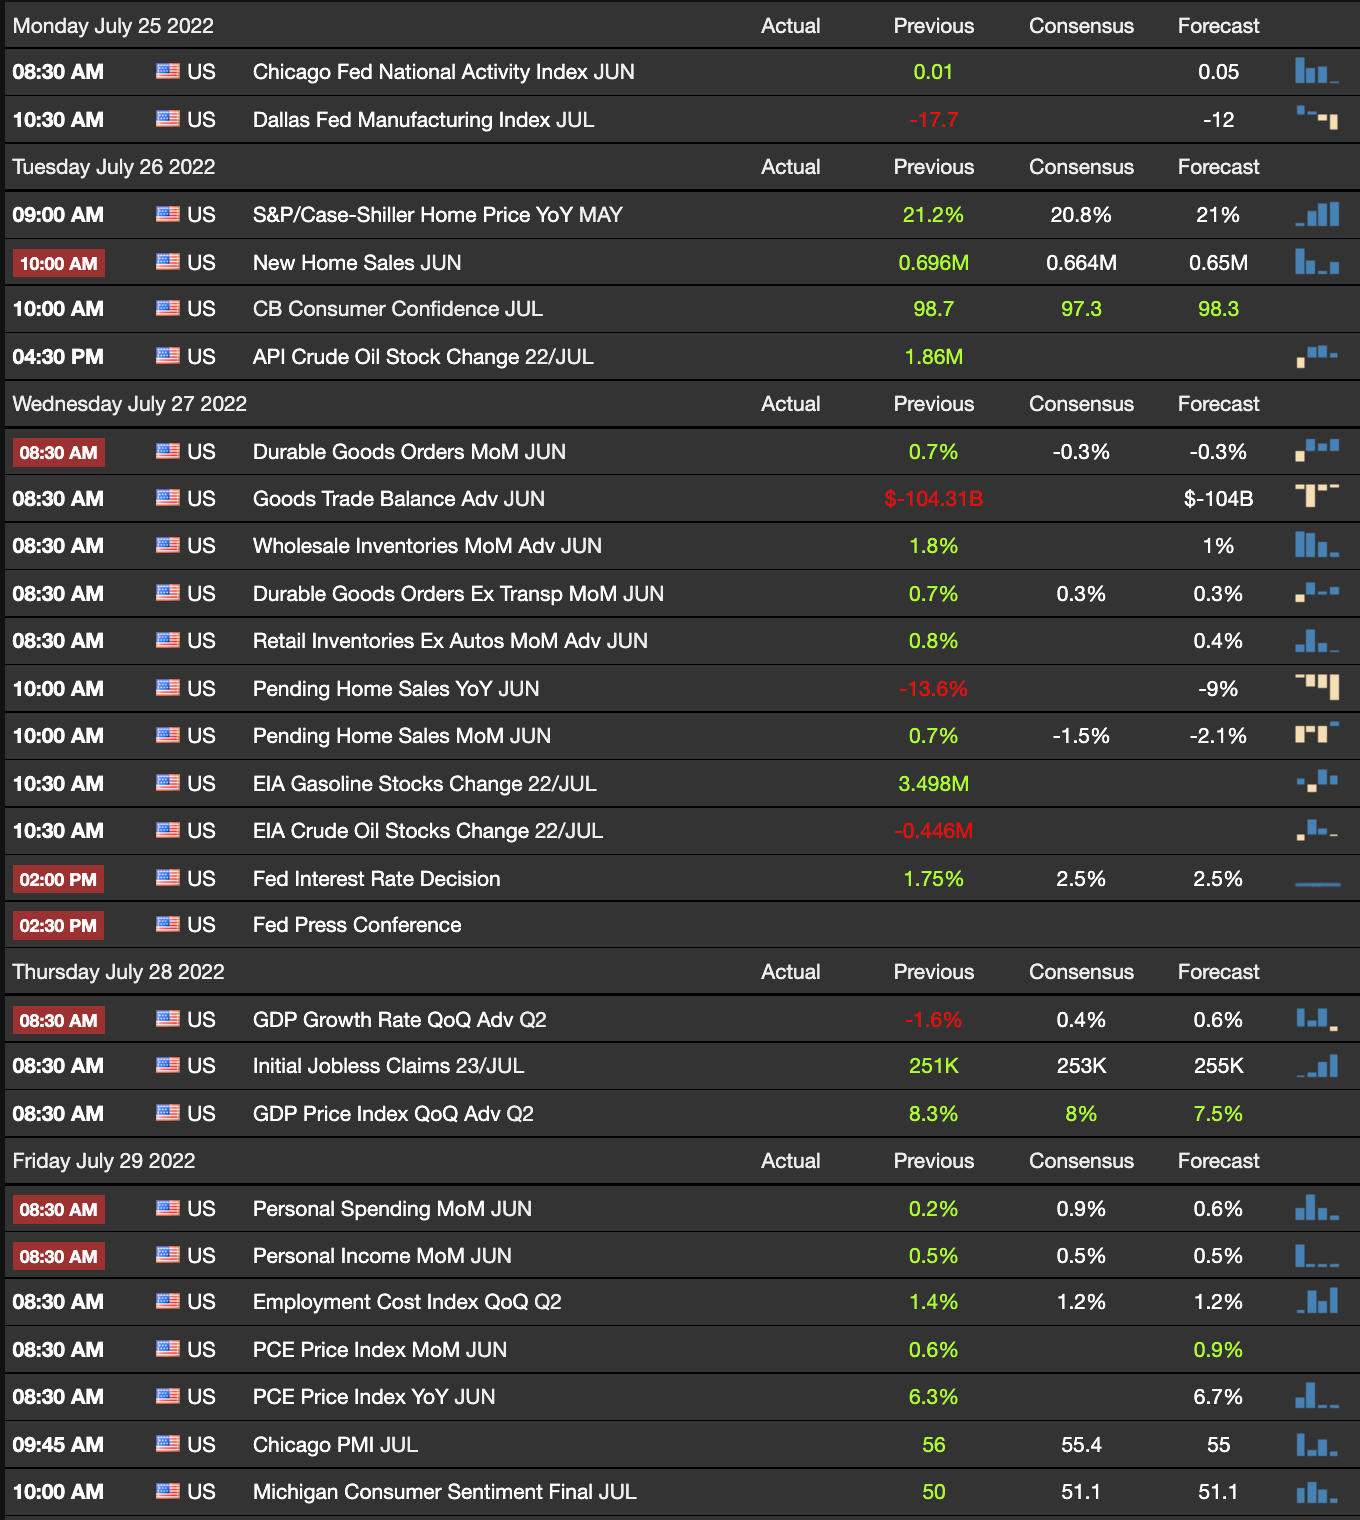Open the EIA Gasoline Stocks Change chart icon
Image resolution: width=1360 pixels, height=1520 pixels.
[x=1317, y=782]
